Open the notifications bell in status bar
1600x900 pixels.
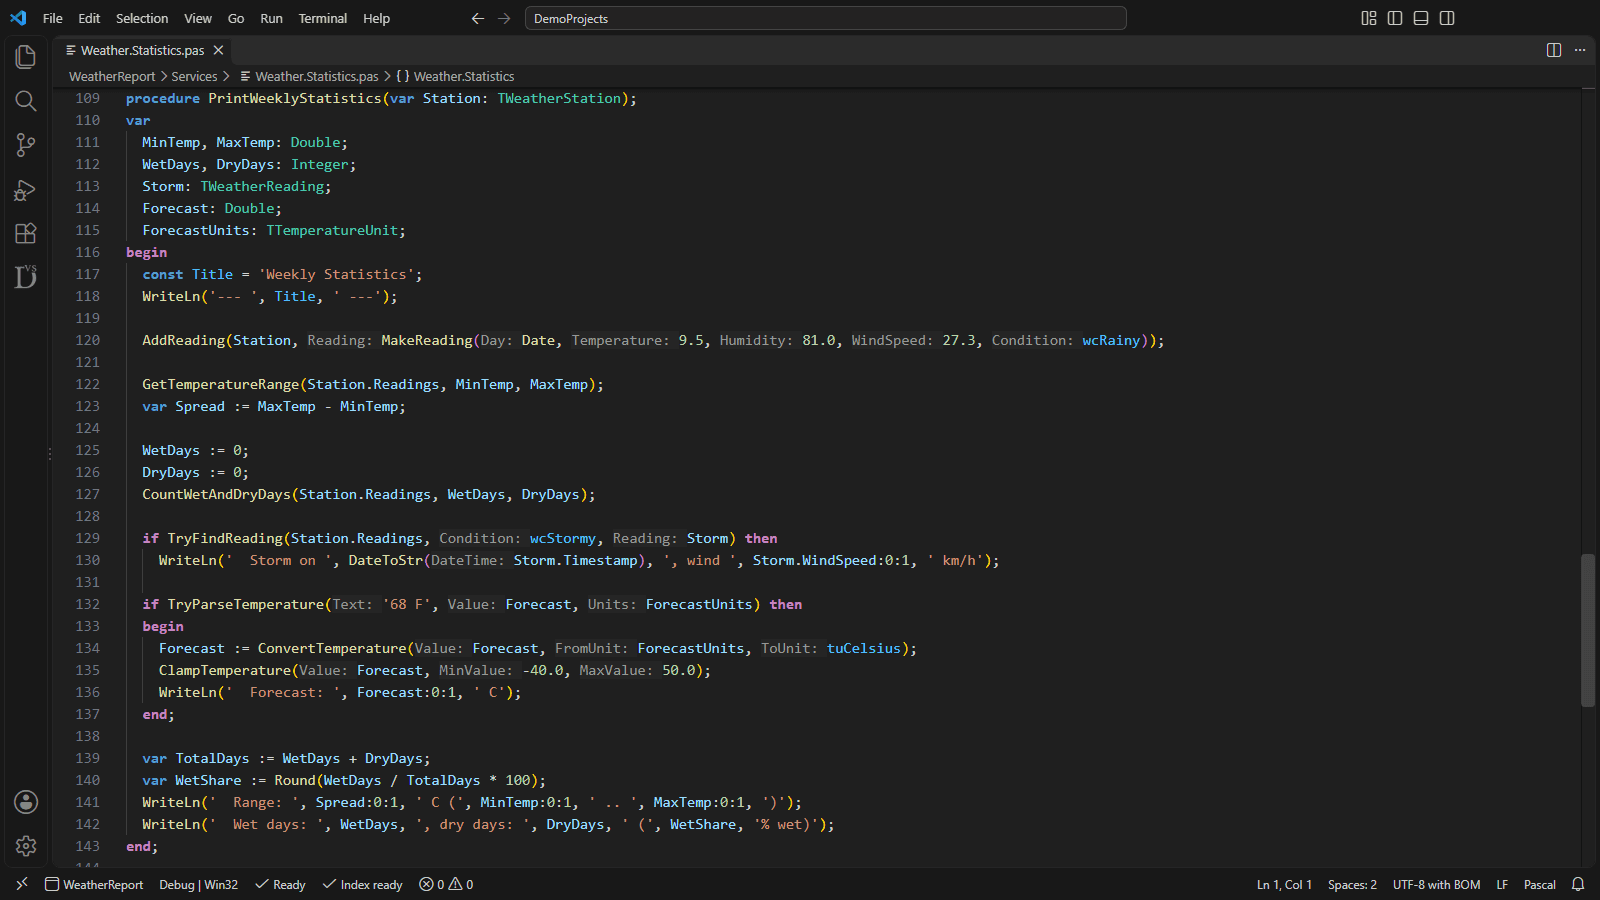(1578, 884)
